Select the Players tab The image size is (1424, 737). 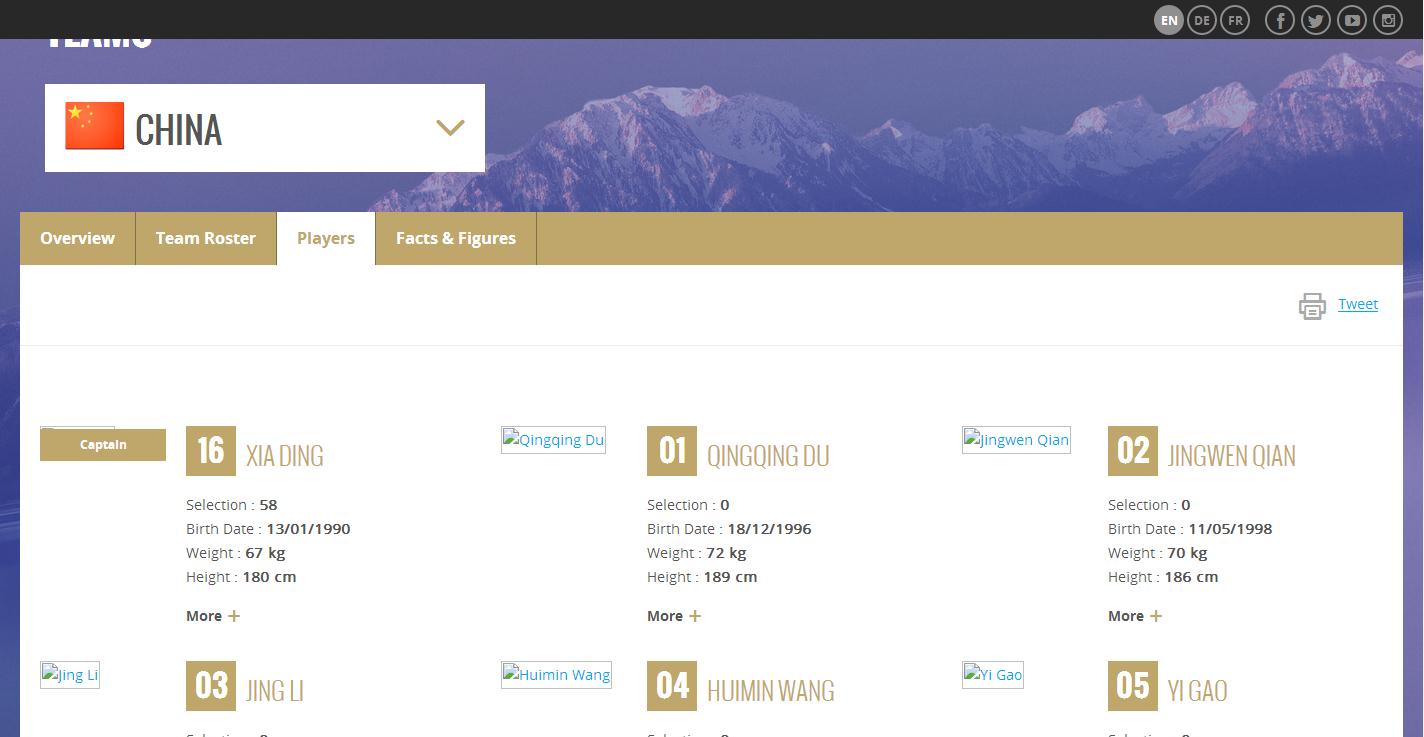tap(326, 238)
